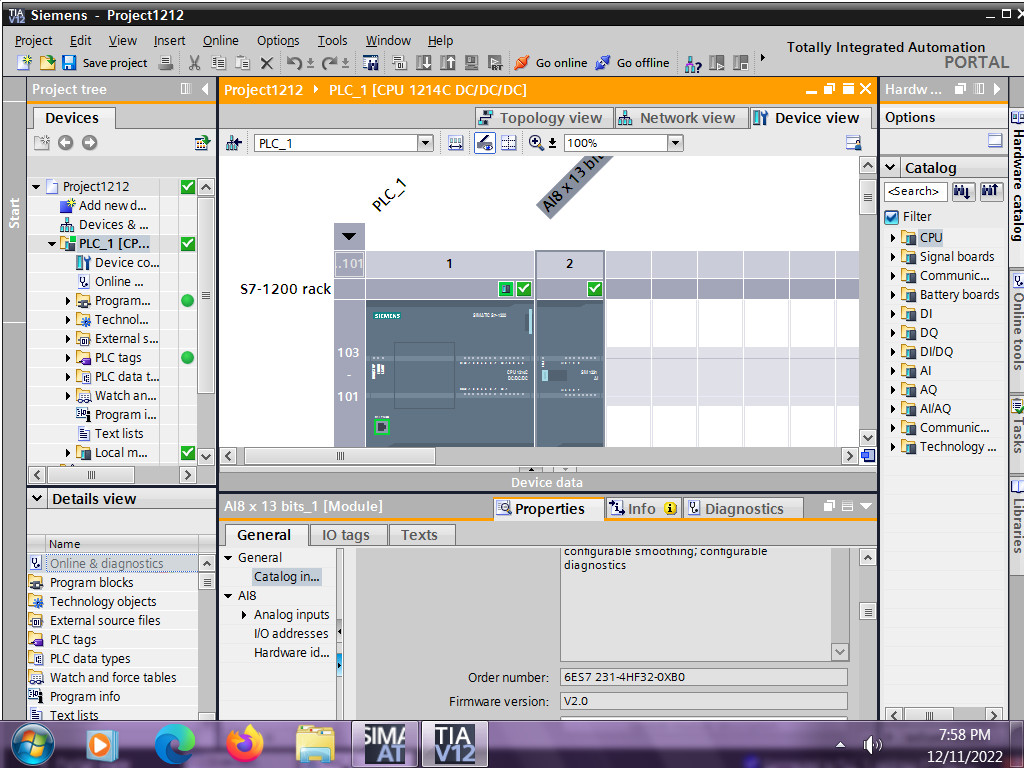Click the Order number field
Image resolution: width=1024 pixels, height=768 pixels.
pyautogui.click(x=704, y=677)
